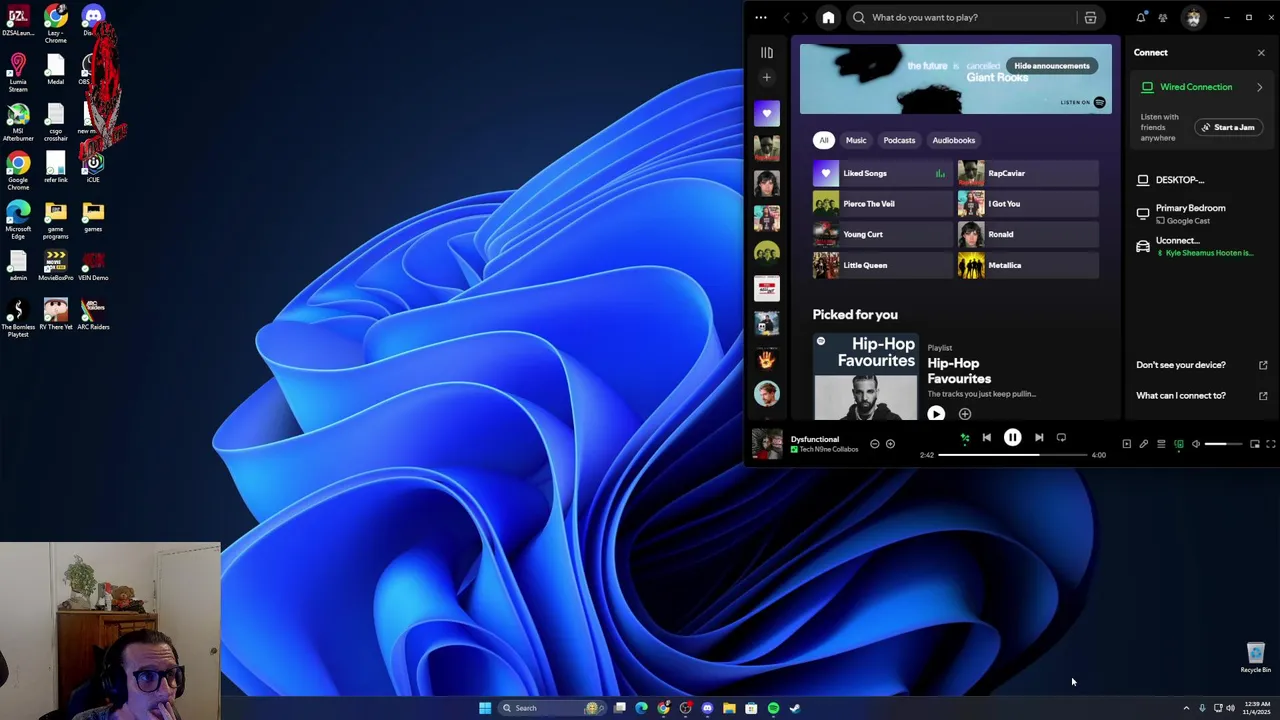Save Hip-Hop Favourites with the plus icon
This screenshot has width=1280, height=720.
point(965,414)
